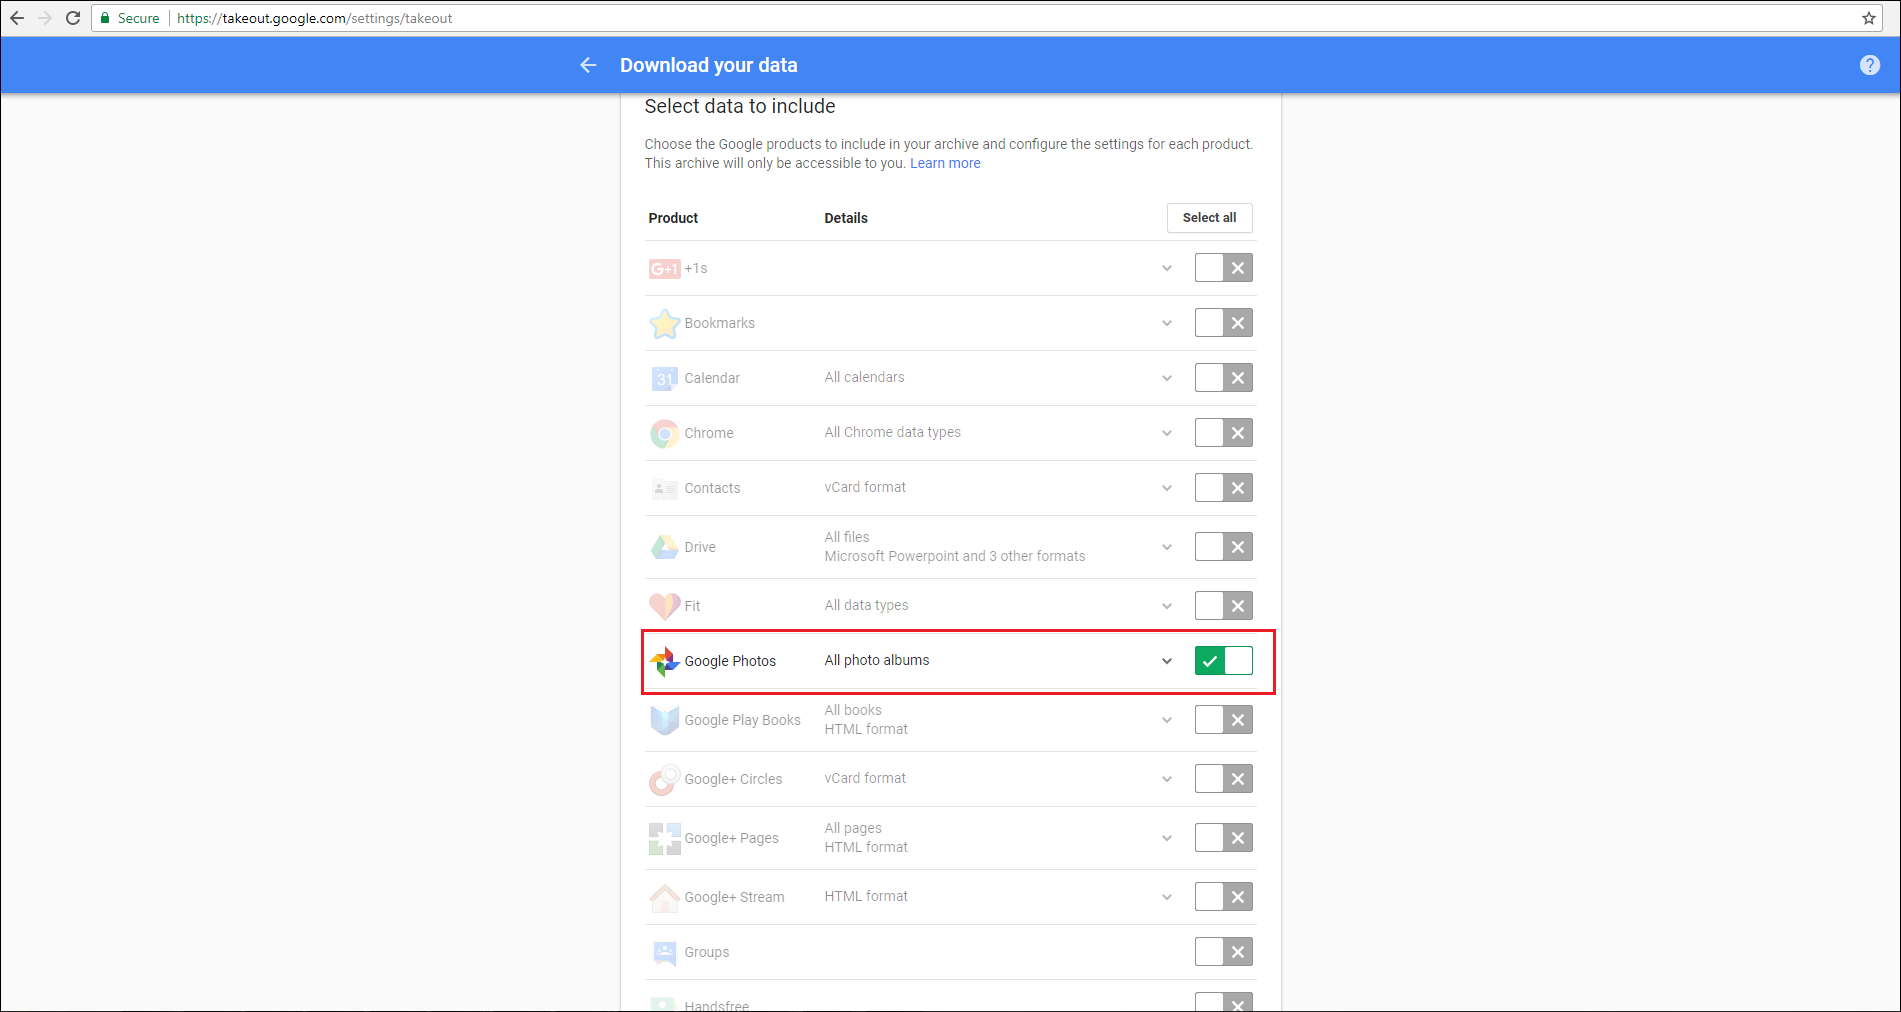Enable the Fit toggle
This screenshot has height=1012, width=1901.
1224,606
